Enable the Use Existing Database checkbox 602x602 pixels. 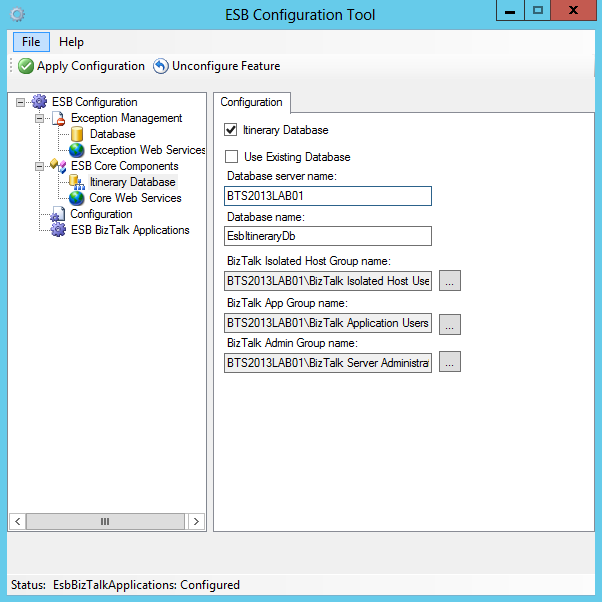(232, 157)
